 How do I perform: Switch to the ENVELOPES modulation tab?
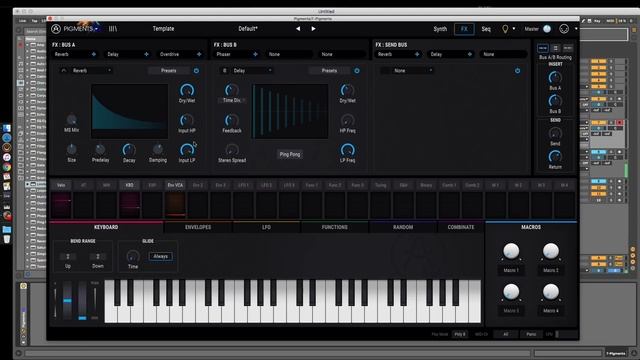pos(198,227)
